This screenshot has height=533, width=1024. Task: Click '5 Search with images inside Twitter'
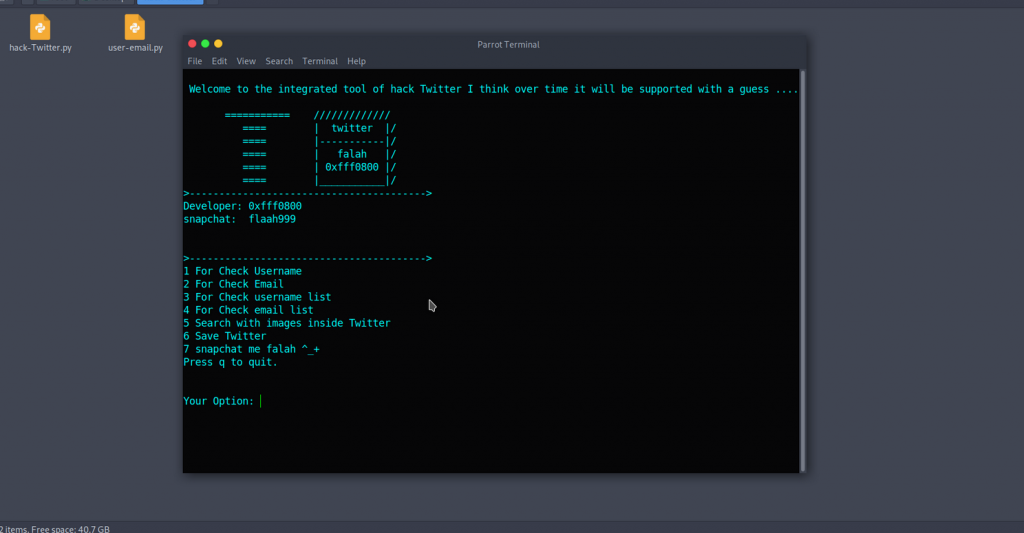(287, 323)
